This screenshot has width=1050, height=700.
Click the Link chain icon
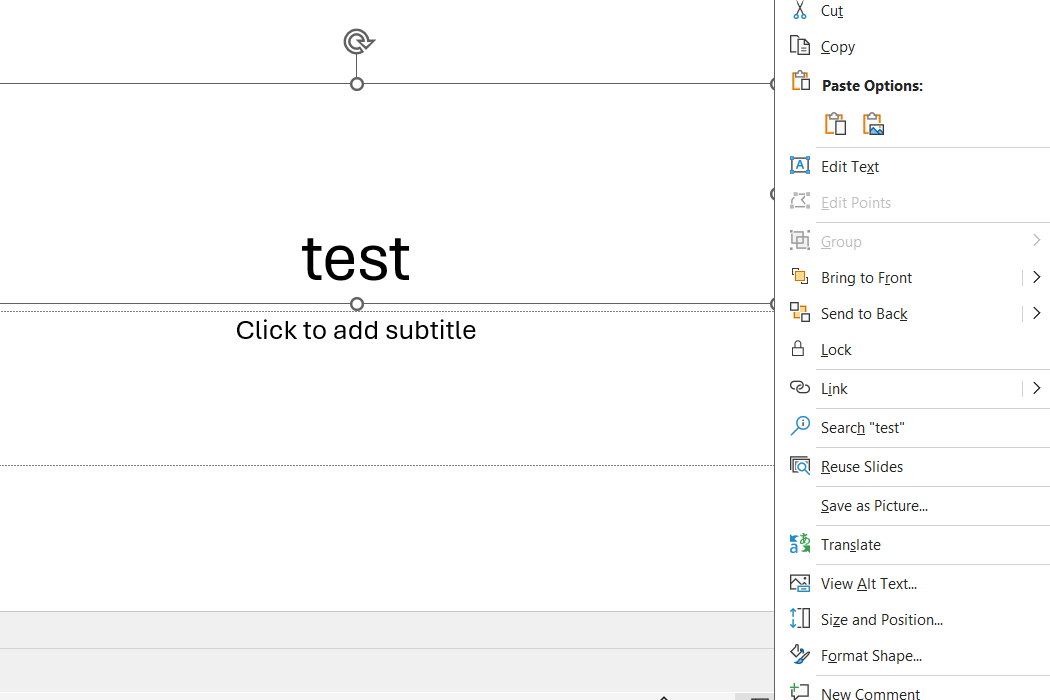[800, 387]
